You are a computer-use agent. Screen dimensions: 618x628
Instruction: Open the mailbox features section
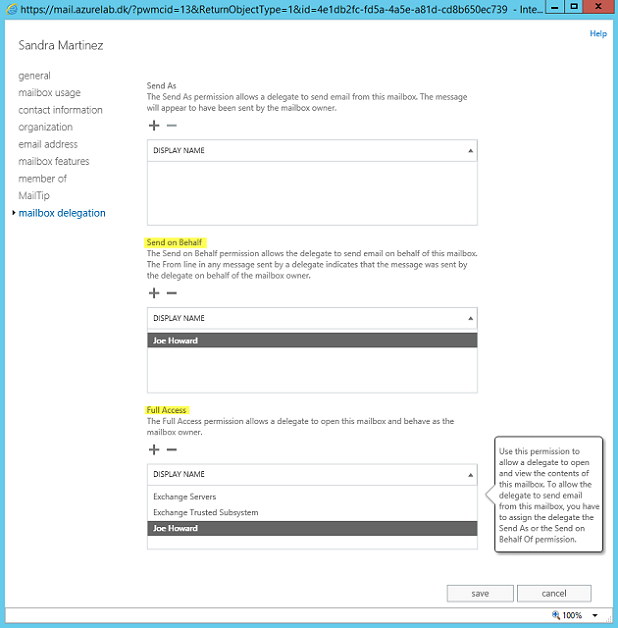54,161
